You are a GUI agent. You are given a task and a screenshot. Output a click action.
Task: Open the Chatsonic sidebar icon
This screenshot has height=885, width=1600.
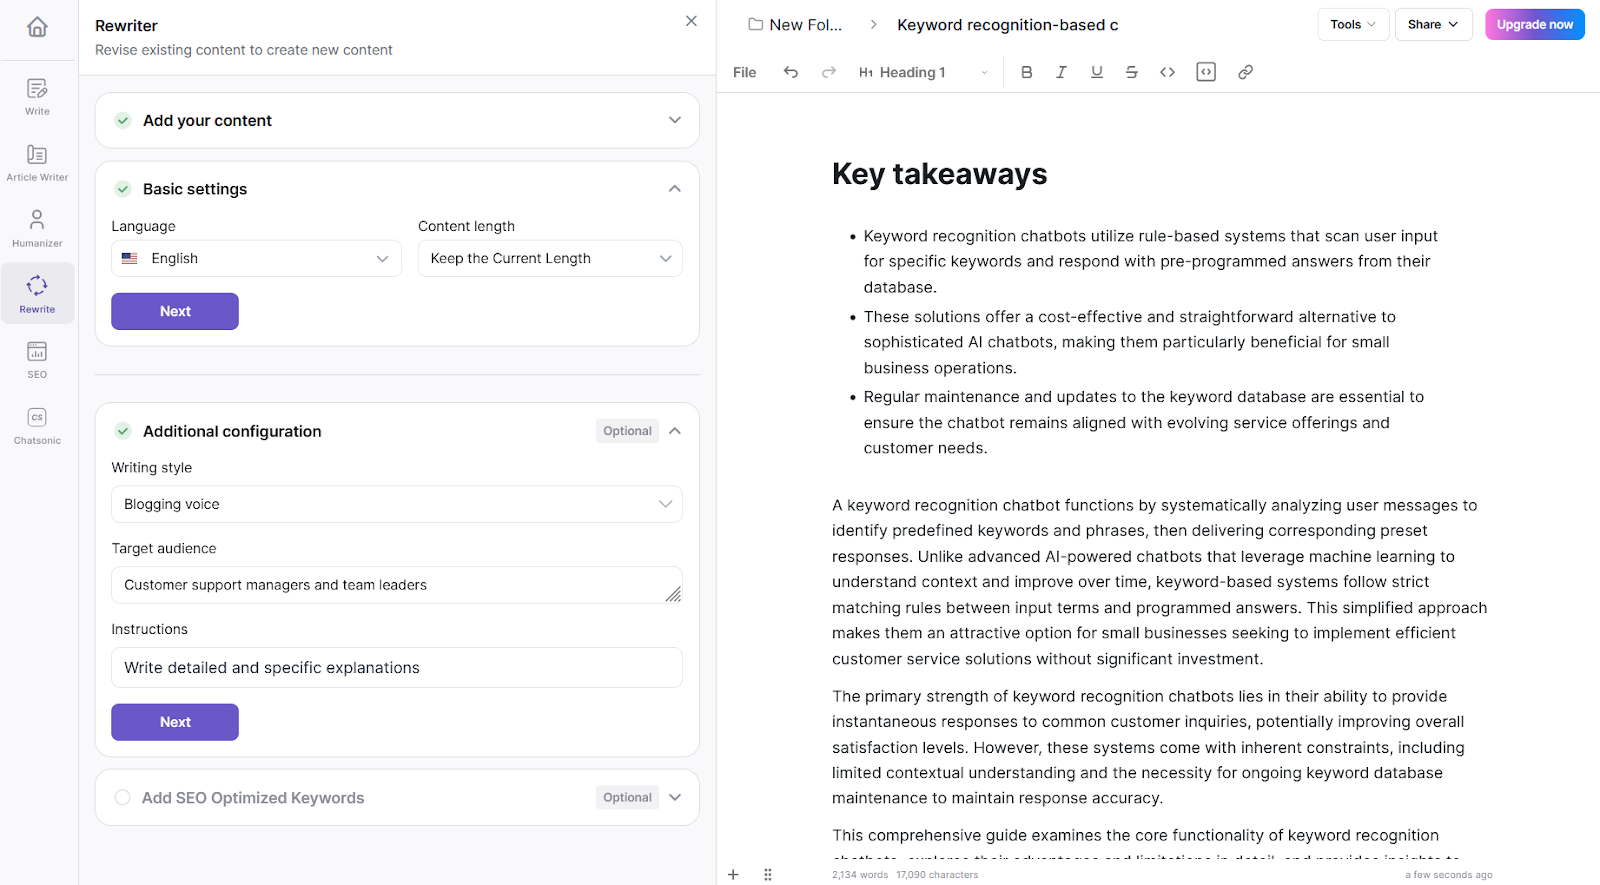37,425
